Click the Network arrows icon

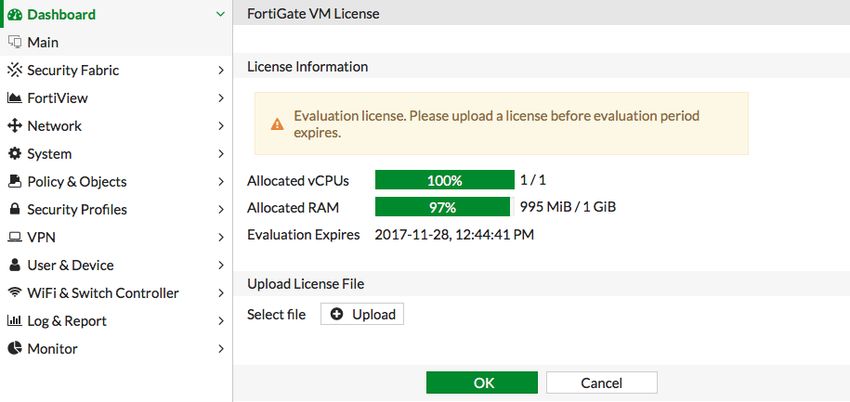(15, 126)
